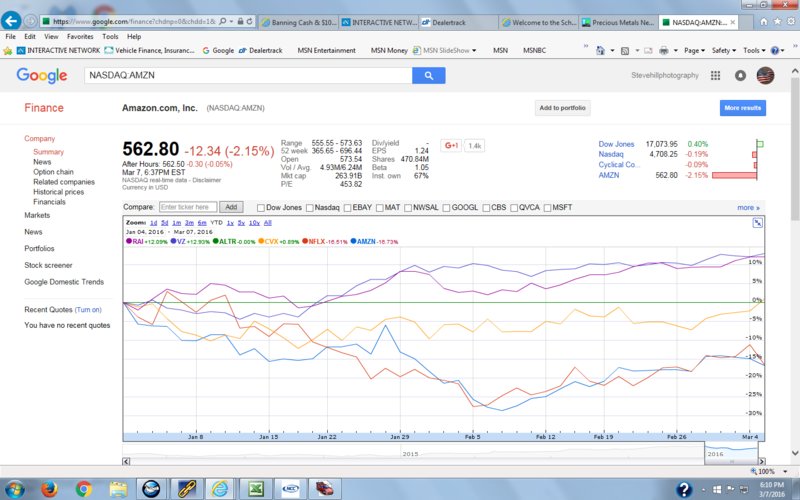This screenshot has height=500, width=800.
Task: Switch to the Dealertrack tab
Action: coord(458,22)
